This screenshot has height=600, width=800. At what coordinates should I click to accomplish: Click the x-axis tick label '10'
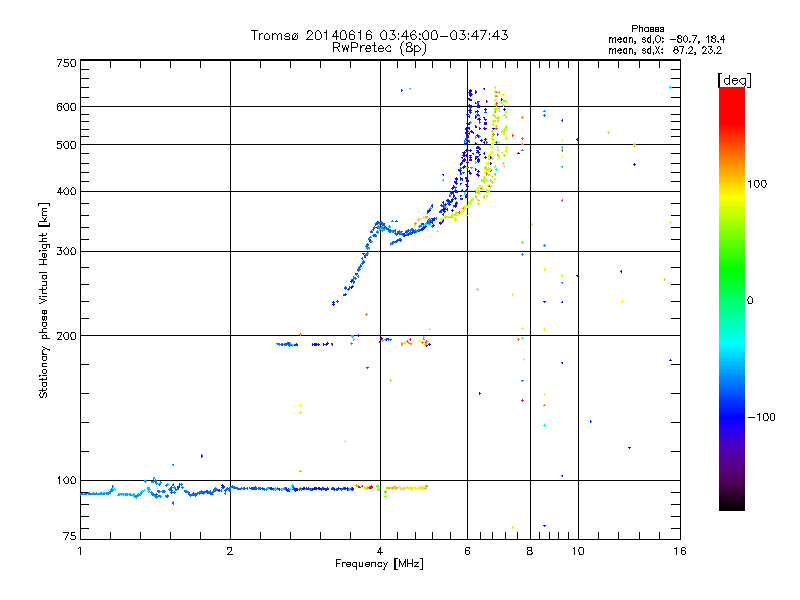(578, 551)
